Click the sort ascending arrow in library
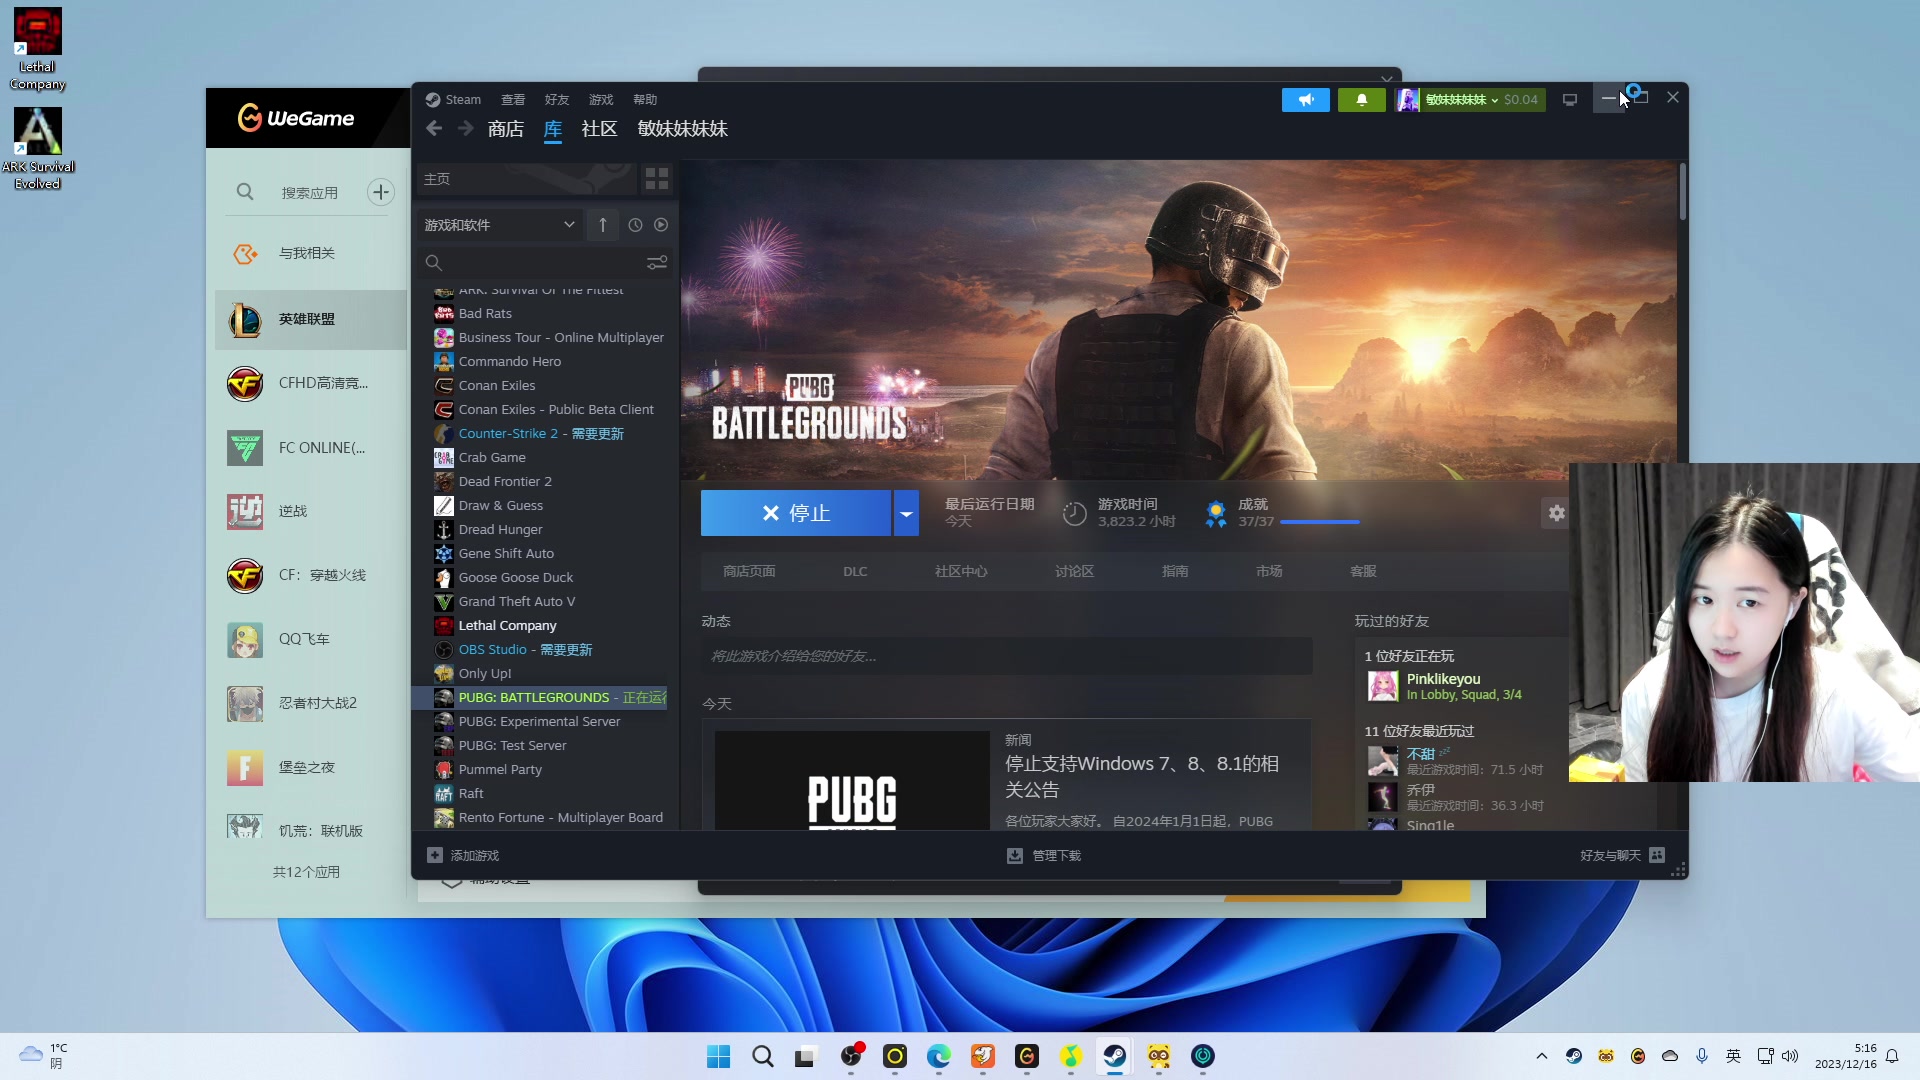This screenshot has height=1080, width=1920. pyautogui.click(x=603, y=225)
